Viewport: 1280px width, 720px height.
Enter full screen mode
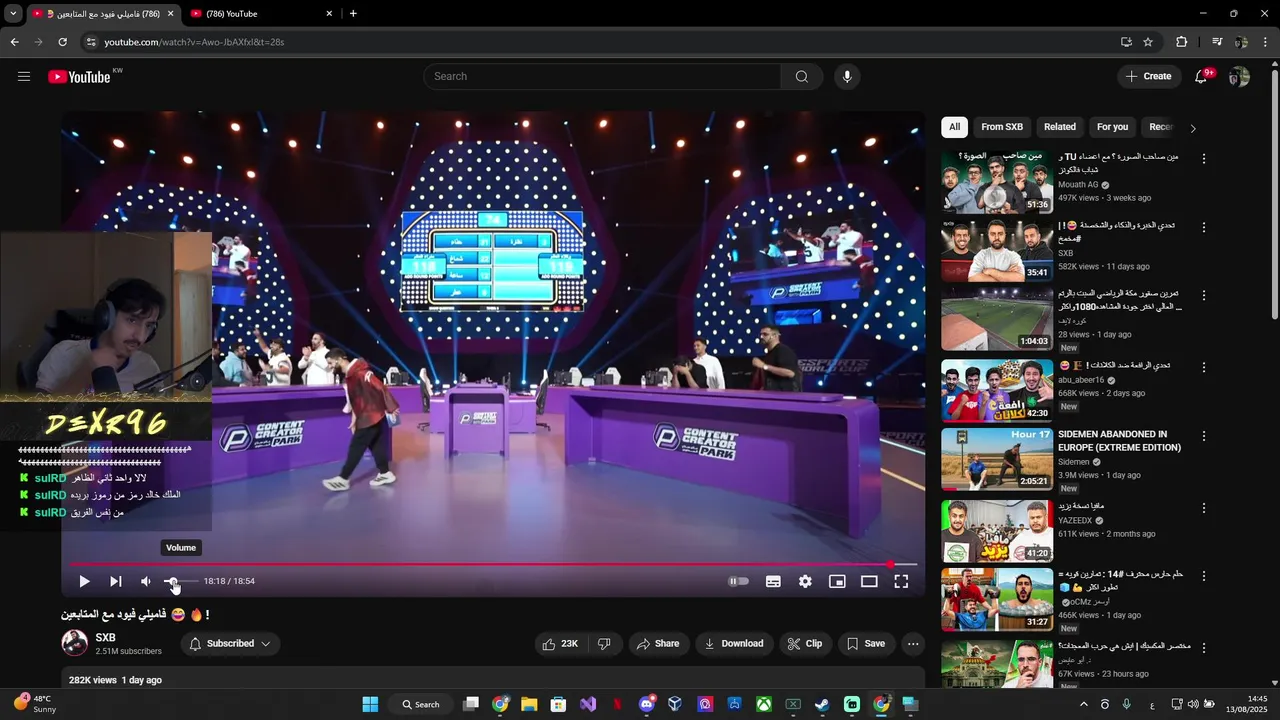[x=901, y=581]
